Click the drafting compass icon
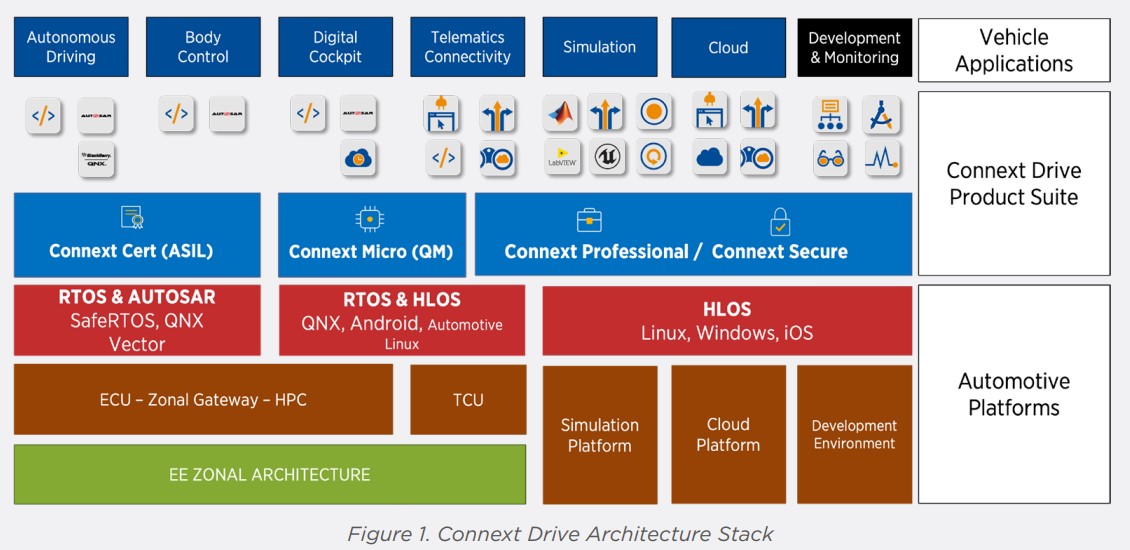The height and width of the screenshot is (550, 1130). [x=881, y=115]
